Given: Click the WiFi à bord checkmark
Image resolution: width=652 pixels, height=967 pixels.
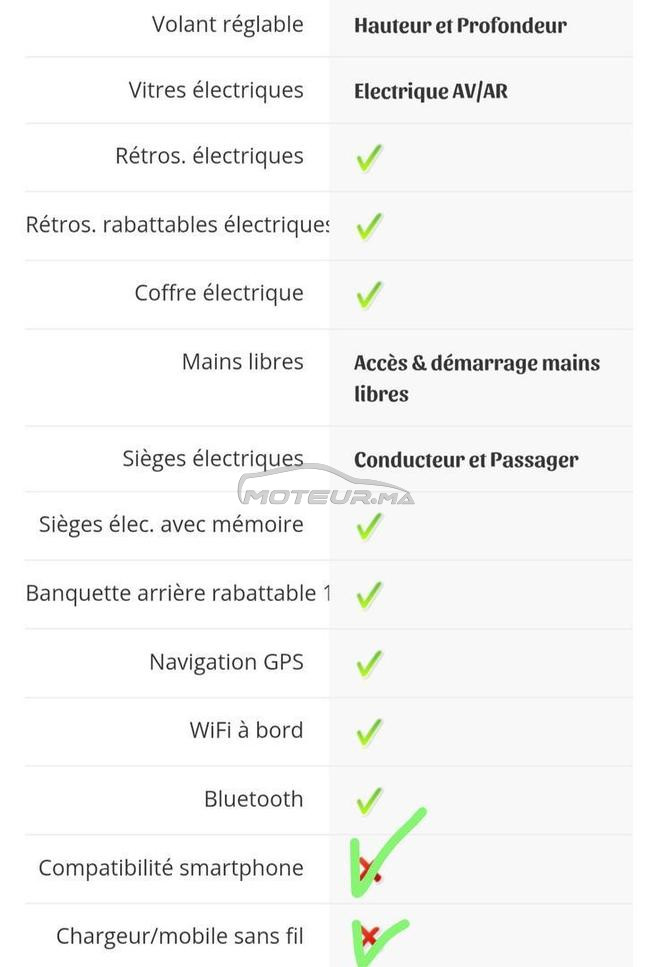Looking at the screenshot, I should pos(369,732).
